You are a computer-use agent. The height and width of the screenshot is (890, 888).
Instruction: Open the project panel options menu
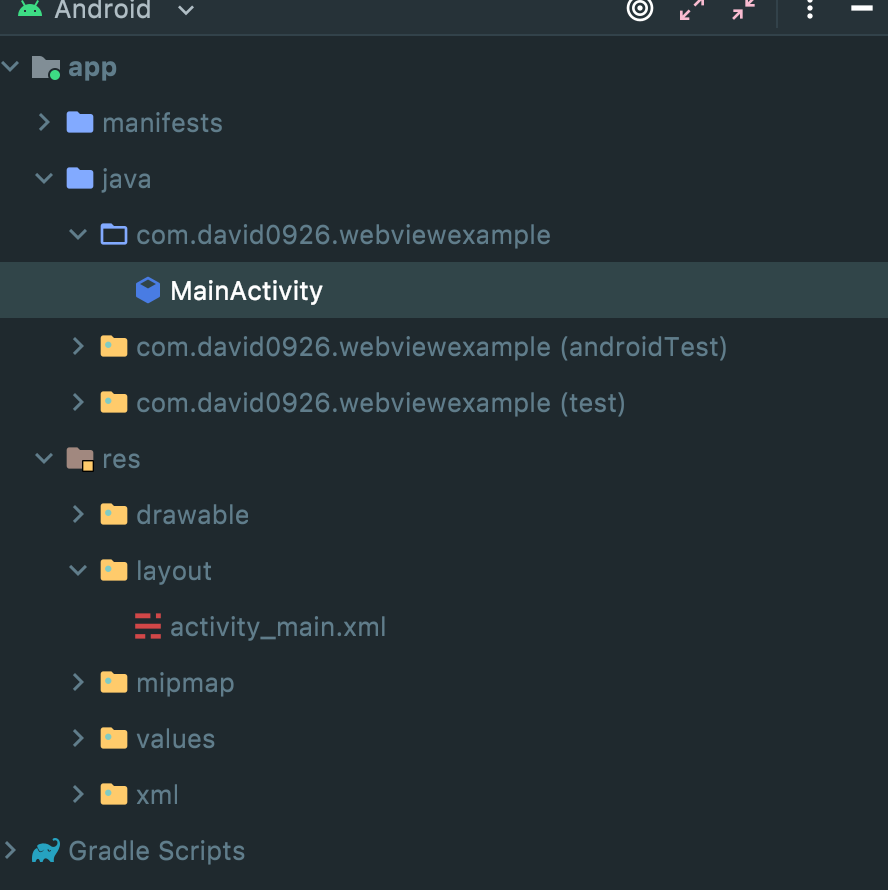click(x=810, y=9)
